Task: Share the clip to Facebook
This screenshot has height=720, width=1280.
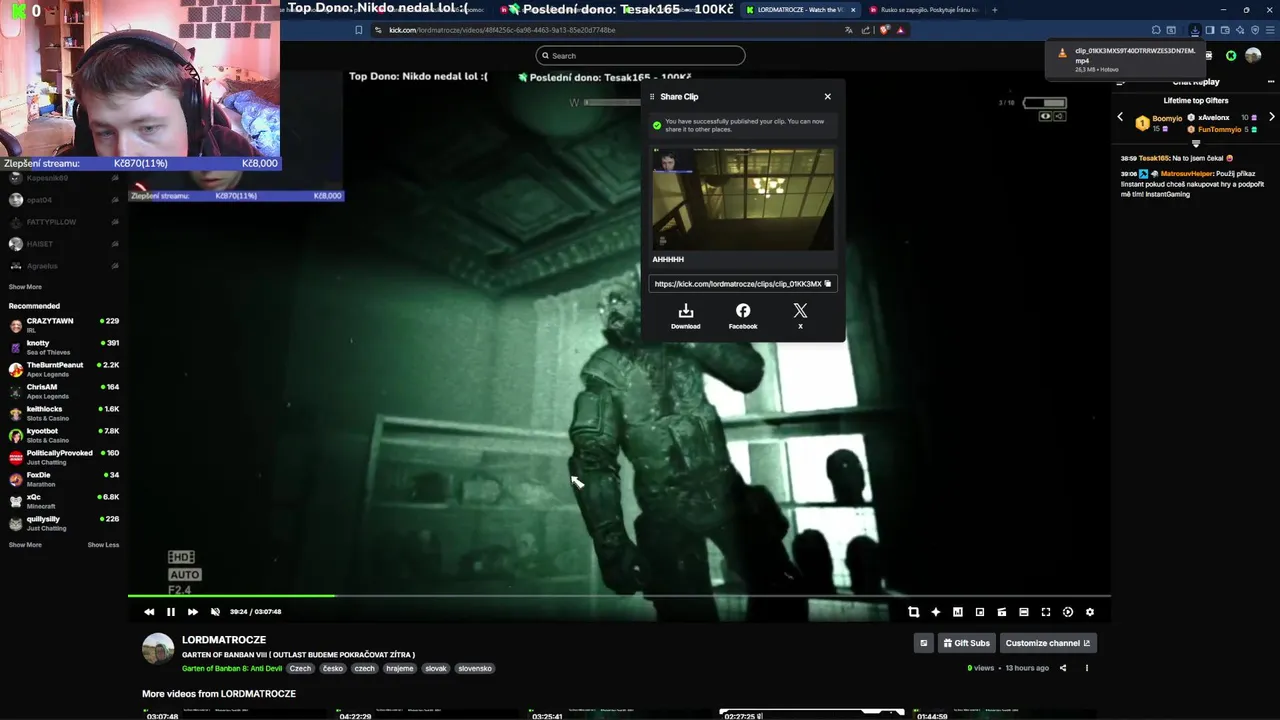Action: pyautogui.click(x=743, y=316)
